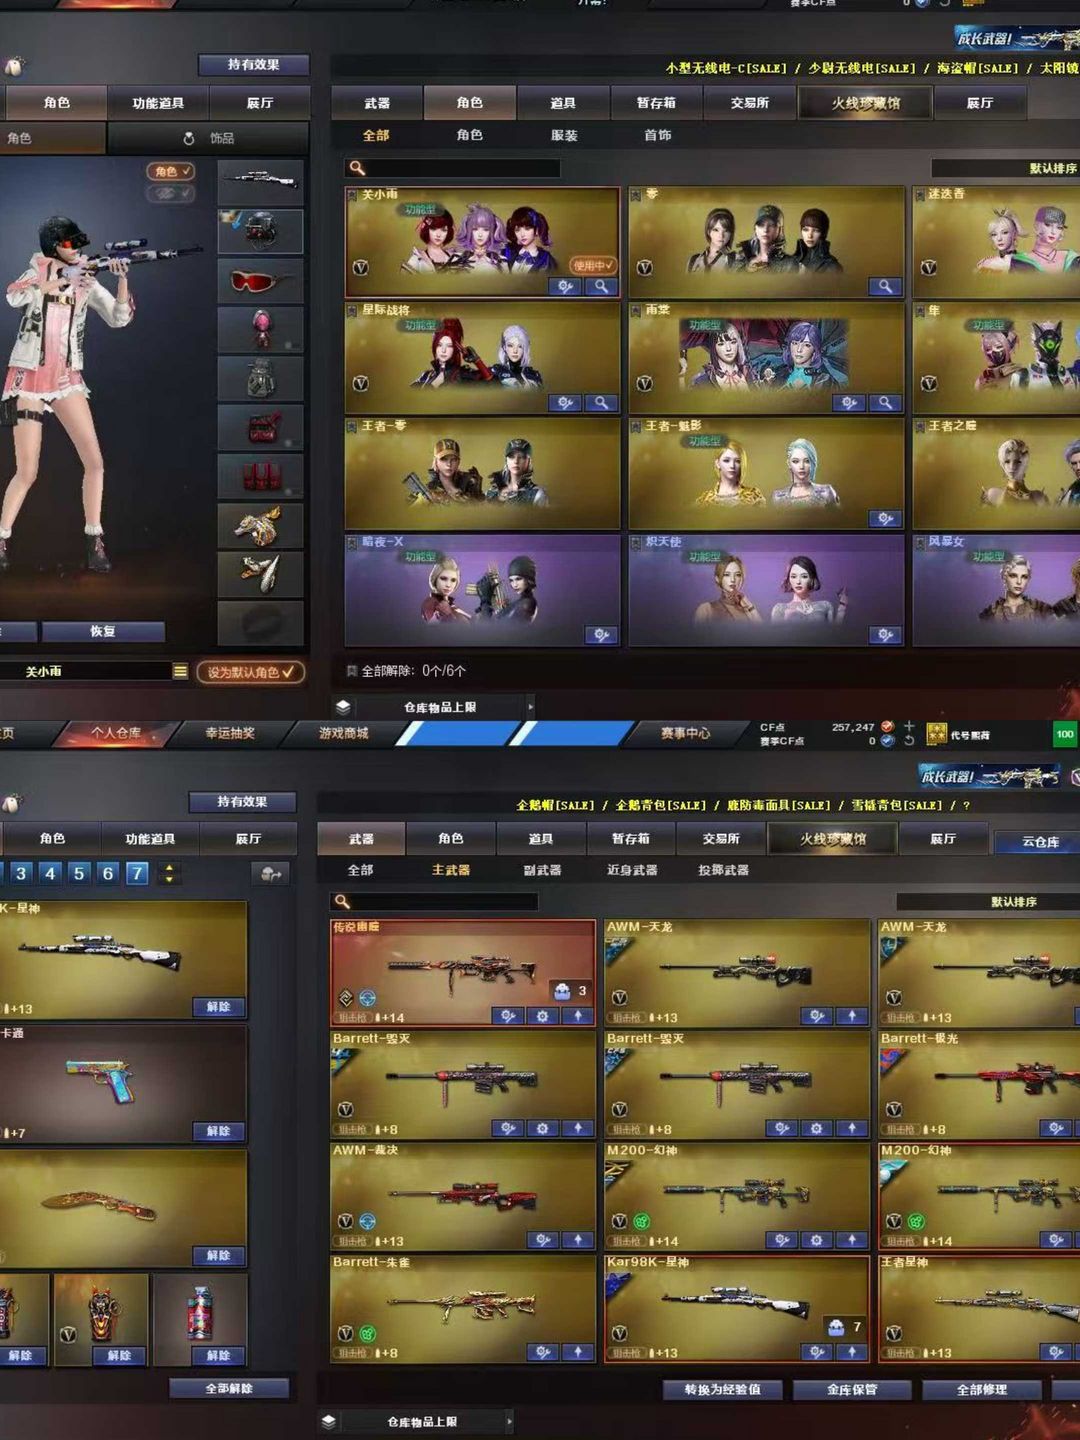Viewport: 1080px width, 1440px height.
Task: Click the magnifier icon on the 关小雨 card
Action: coord(602,287)
